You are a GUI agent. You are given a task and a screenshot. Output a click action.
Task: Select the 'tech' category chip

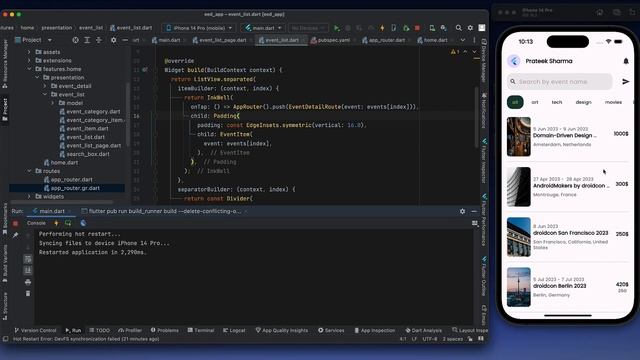(557, 102)
